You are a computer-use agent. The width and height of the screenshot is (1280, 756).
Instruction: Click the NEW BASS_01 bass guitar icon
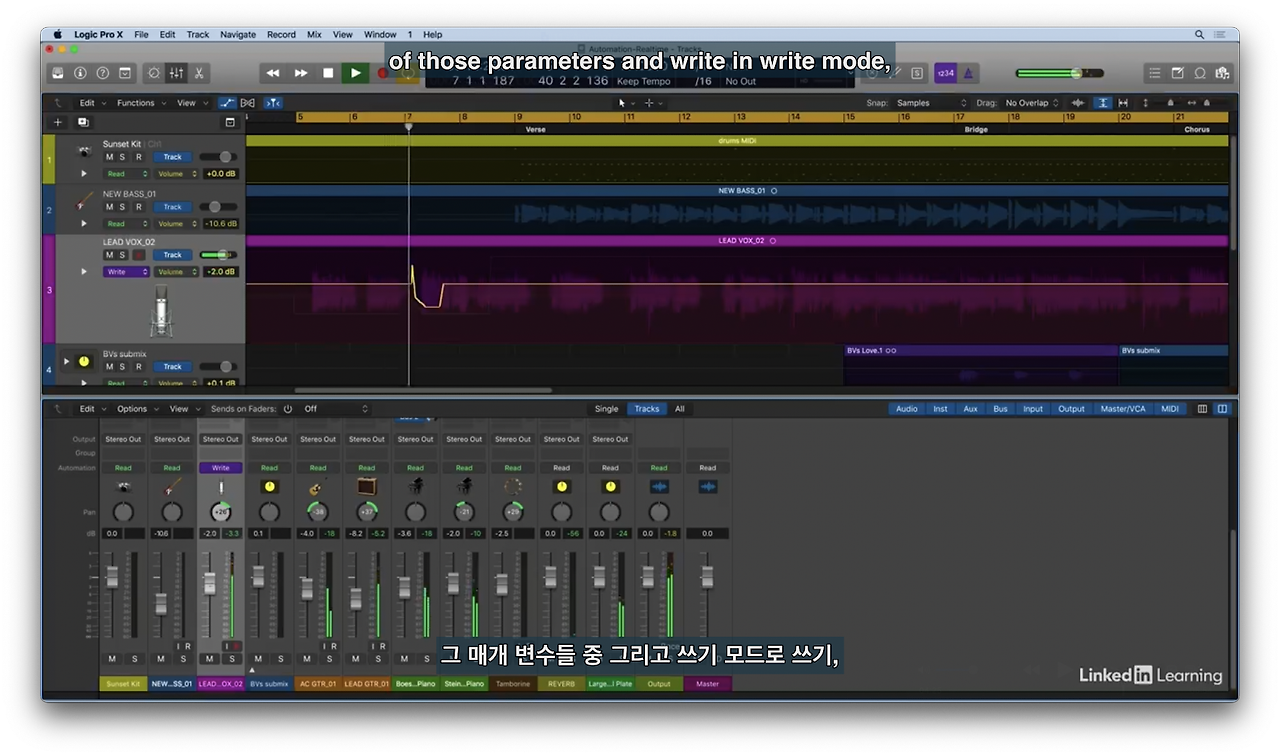click(85, 203)
